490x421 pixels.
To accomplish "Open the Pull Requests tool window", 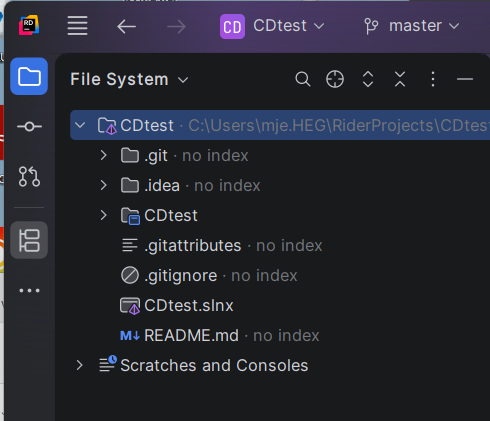I will (x=29, y=176).
